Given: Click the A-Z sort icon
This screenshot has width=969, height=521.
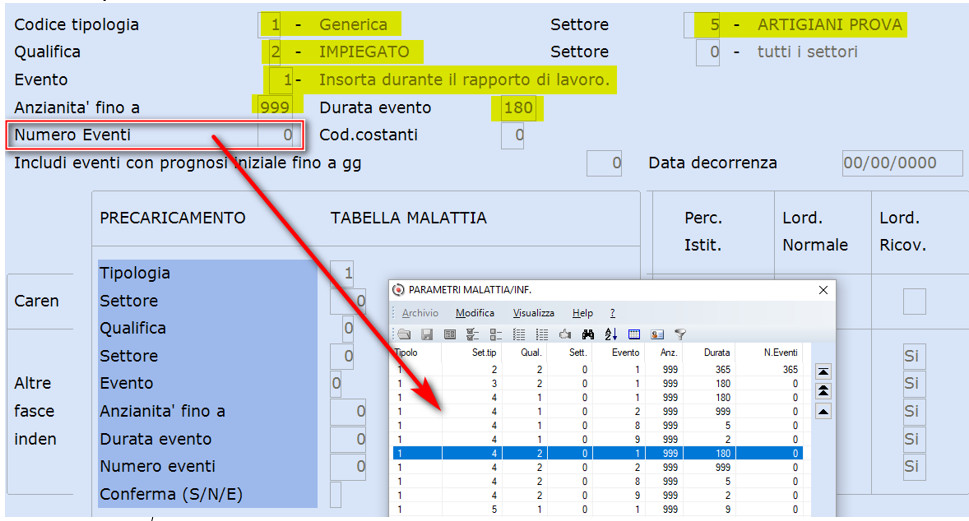Looking at the screenshot, I should coord(611,334).
